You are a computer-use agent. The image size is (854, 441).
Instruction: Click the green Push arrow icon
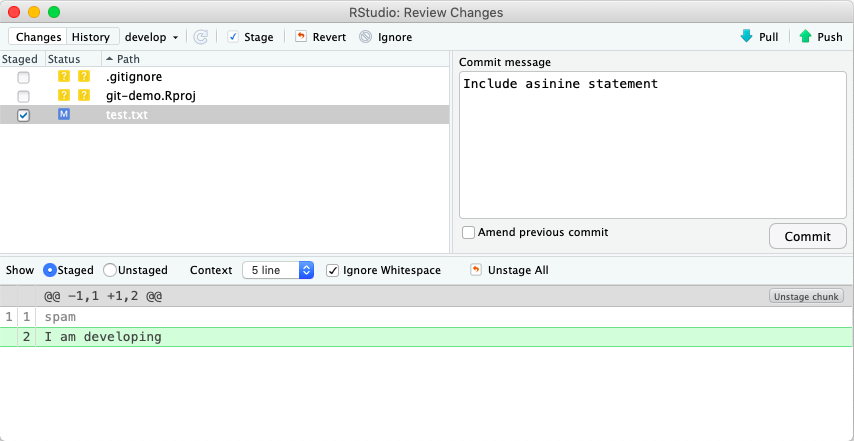[x=806, y=36]
